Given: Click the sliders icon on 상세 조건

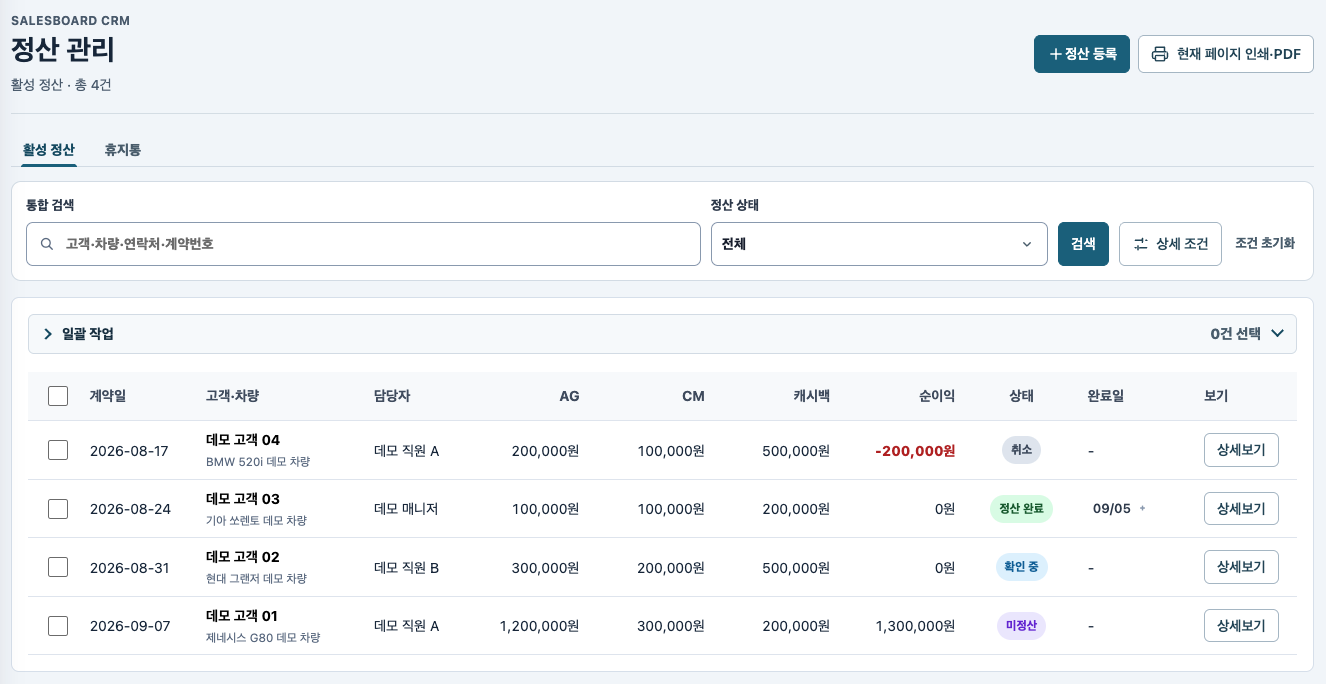Looking at the screenshot, I should click(x=1141, y=244).
